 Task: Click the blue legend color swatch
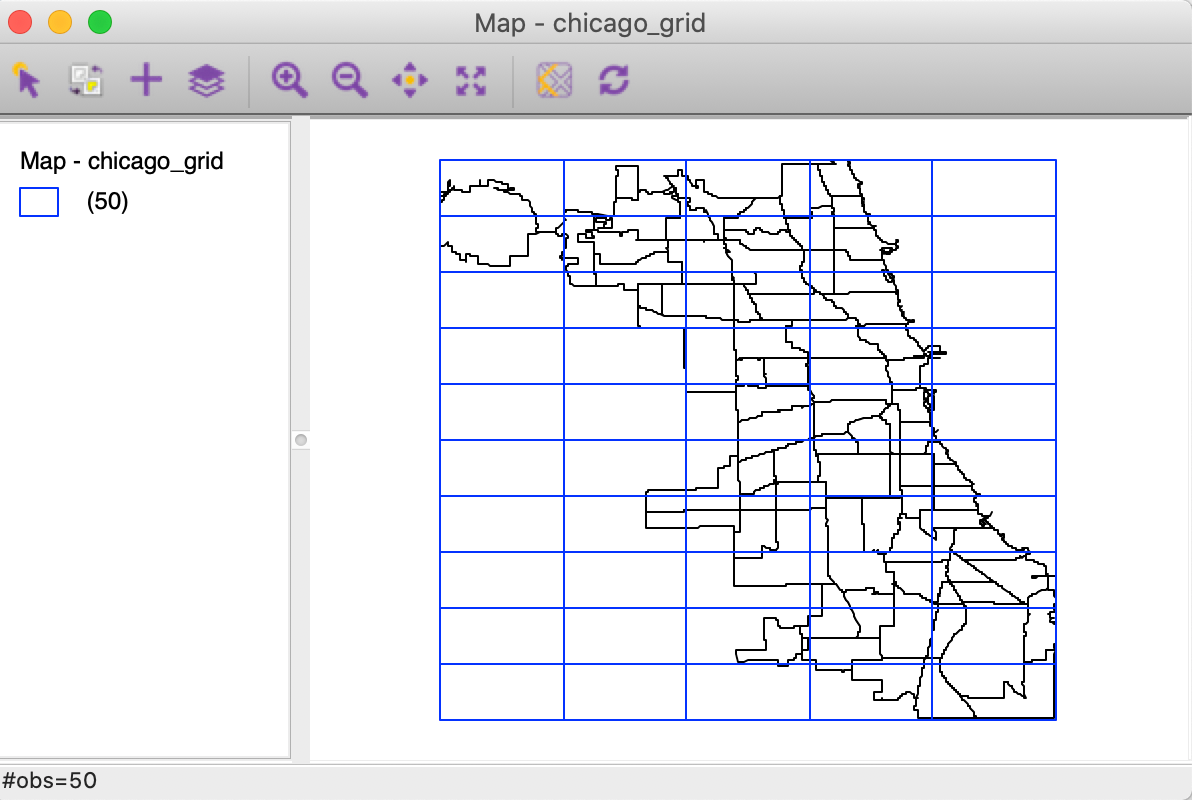coord(38,202)
